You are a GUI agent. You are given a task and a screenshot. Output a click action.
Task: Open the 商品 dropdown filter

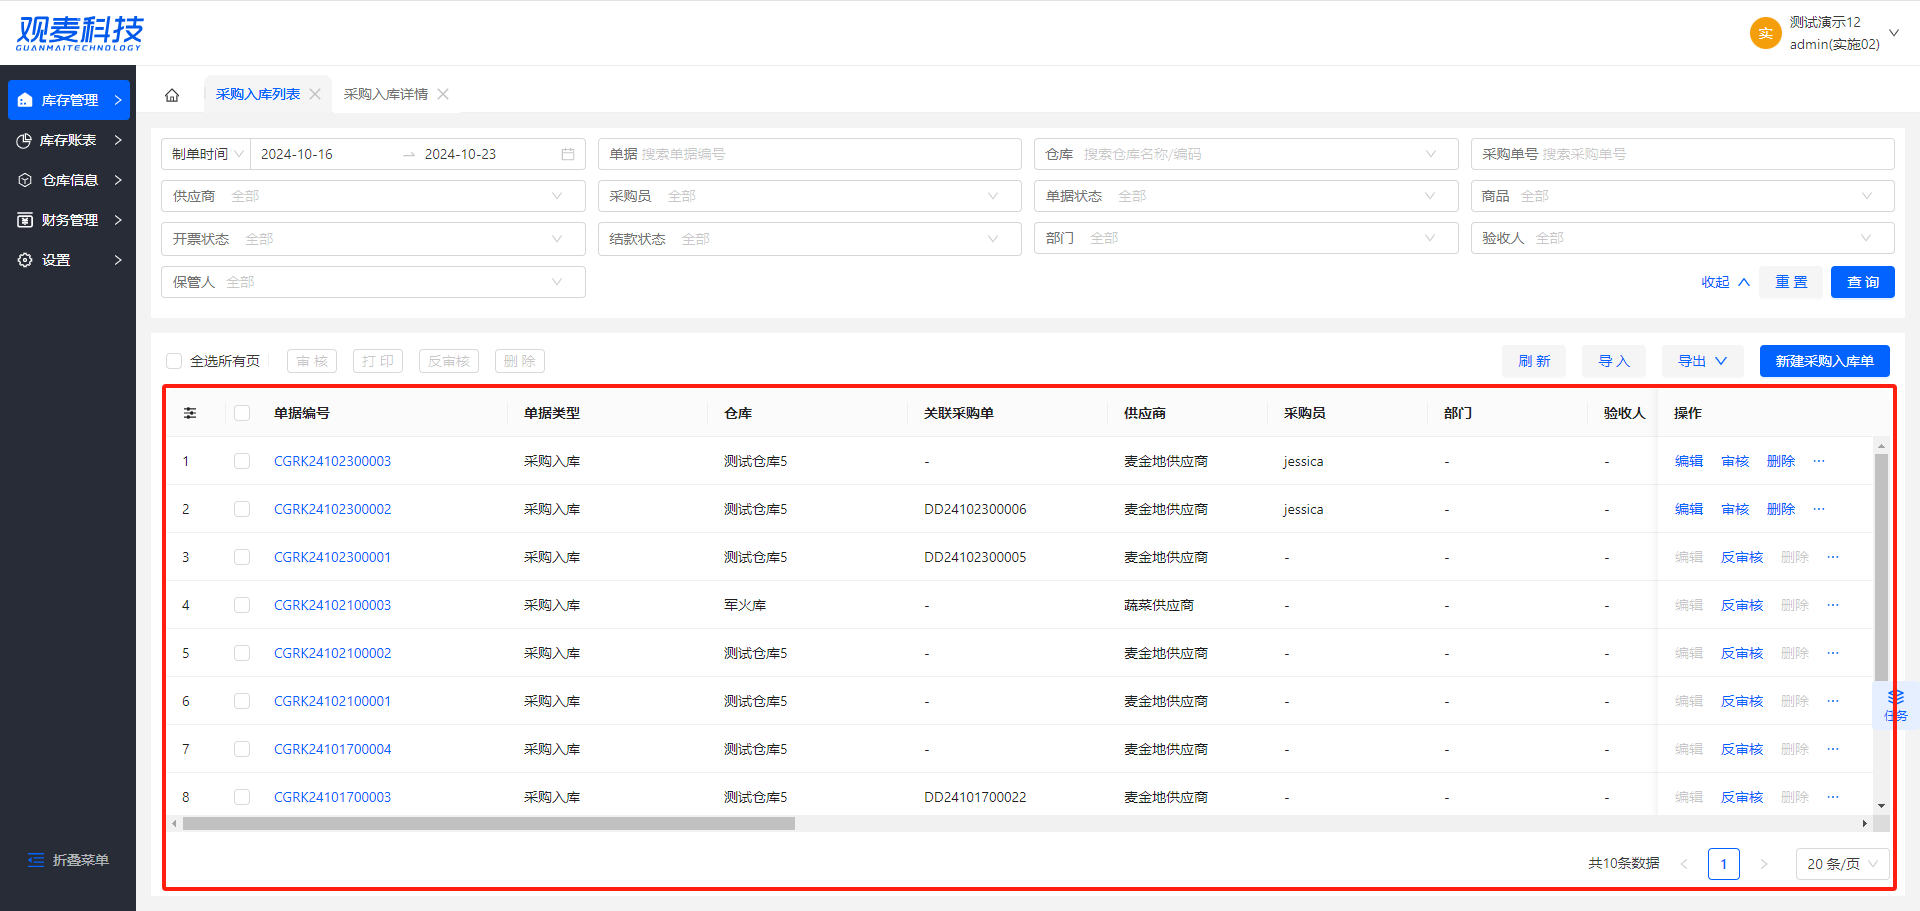coord(1682,196)
